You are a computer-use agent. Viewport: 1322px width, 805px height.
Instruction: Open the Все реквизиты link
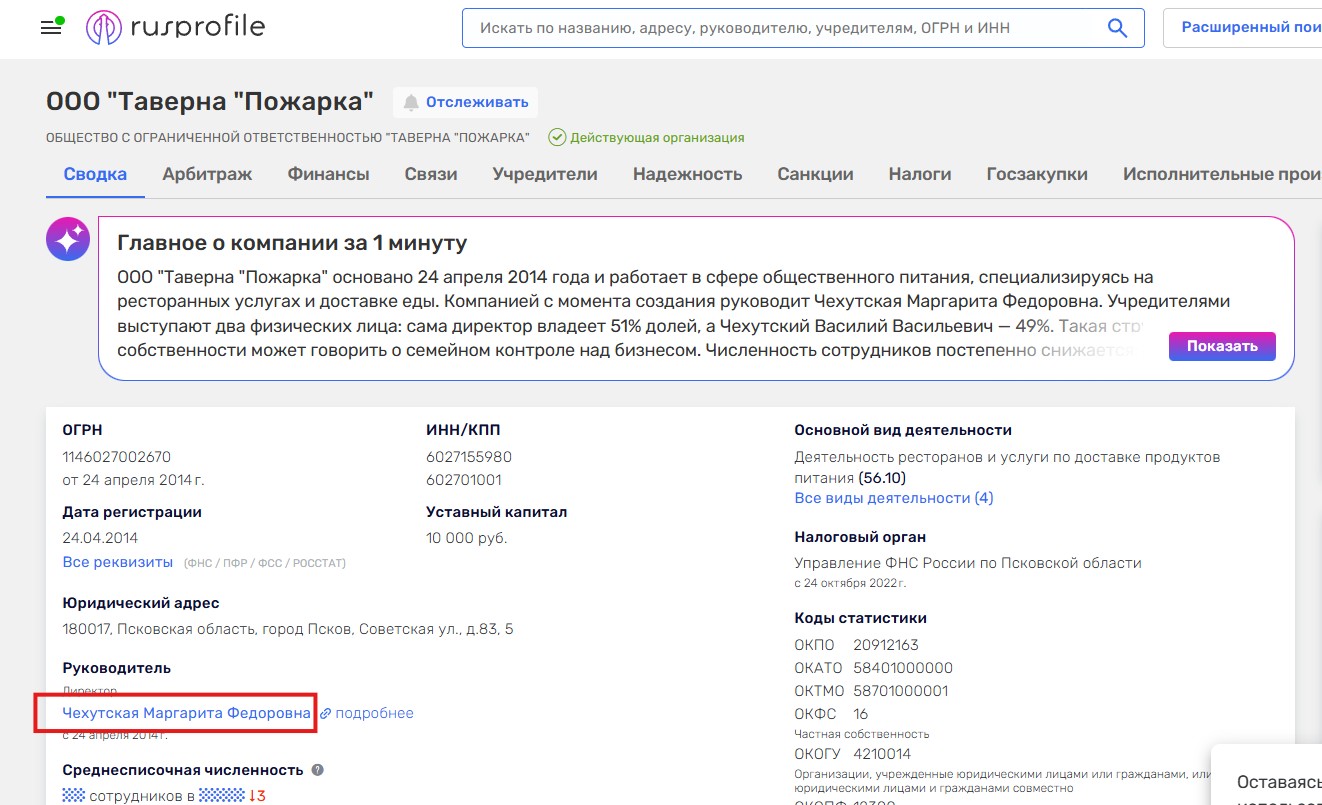coord(117,562)
